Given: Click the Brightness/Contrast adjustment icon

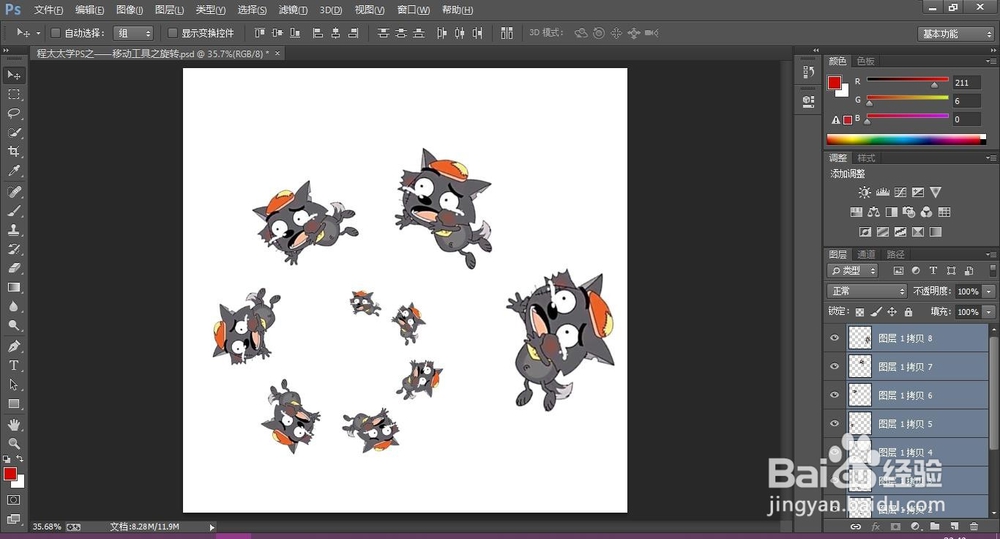Looking at the screenshot, I should (x=864, y=192).
